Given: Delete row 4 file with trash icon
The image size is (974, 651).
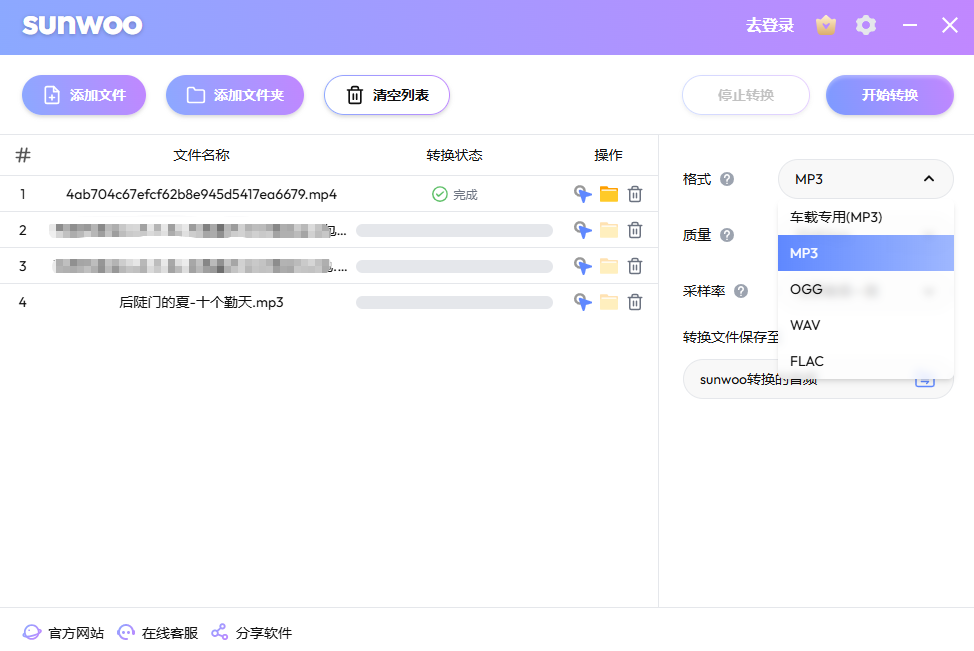Looking at the screenshot, I should point(635,302).
